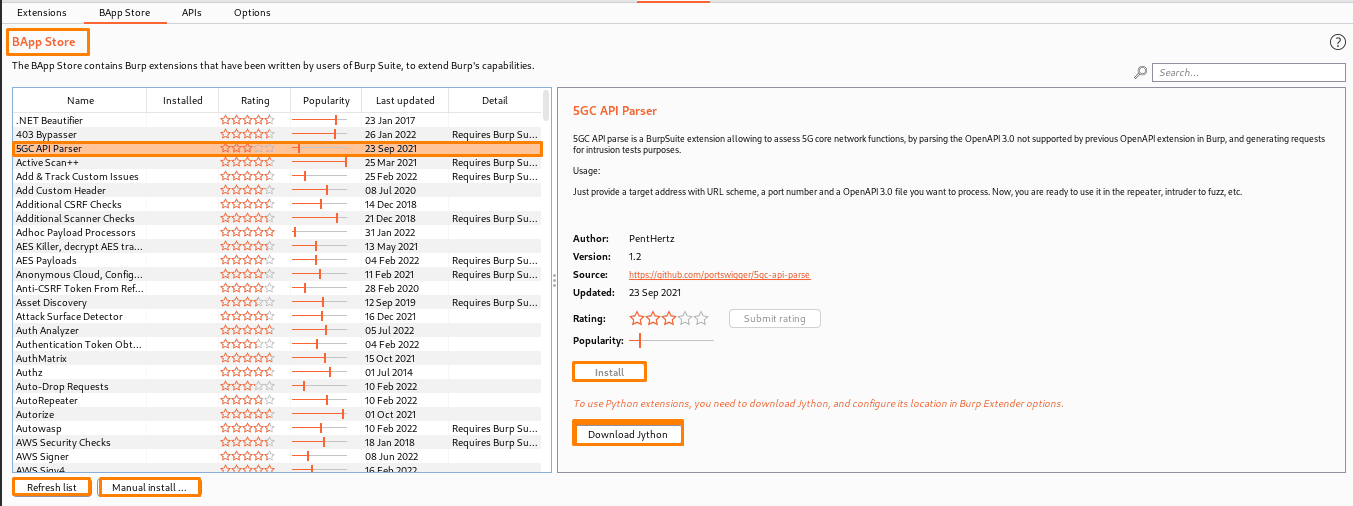Click the popularity bar of Autorize row
Viewport: 1353px width, 506px height.
320,414
